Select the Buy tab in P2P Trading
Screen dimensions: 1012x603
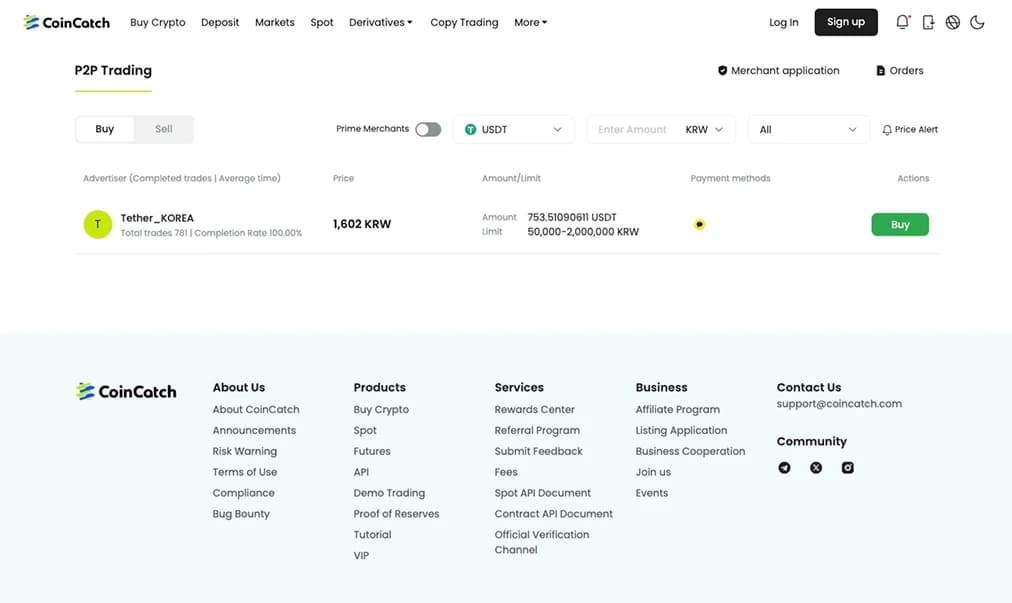pos(105,129)
